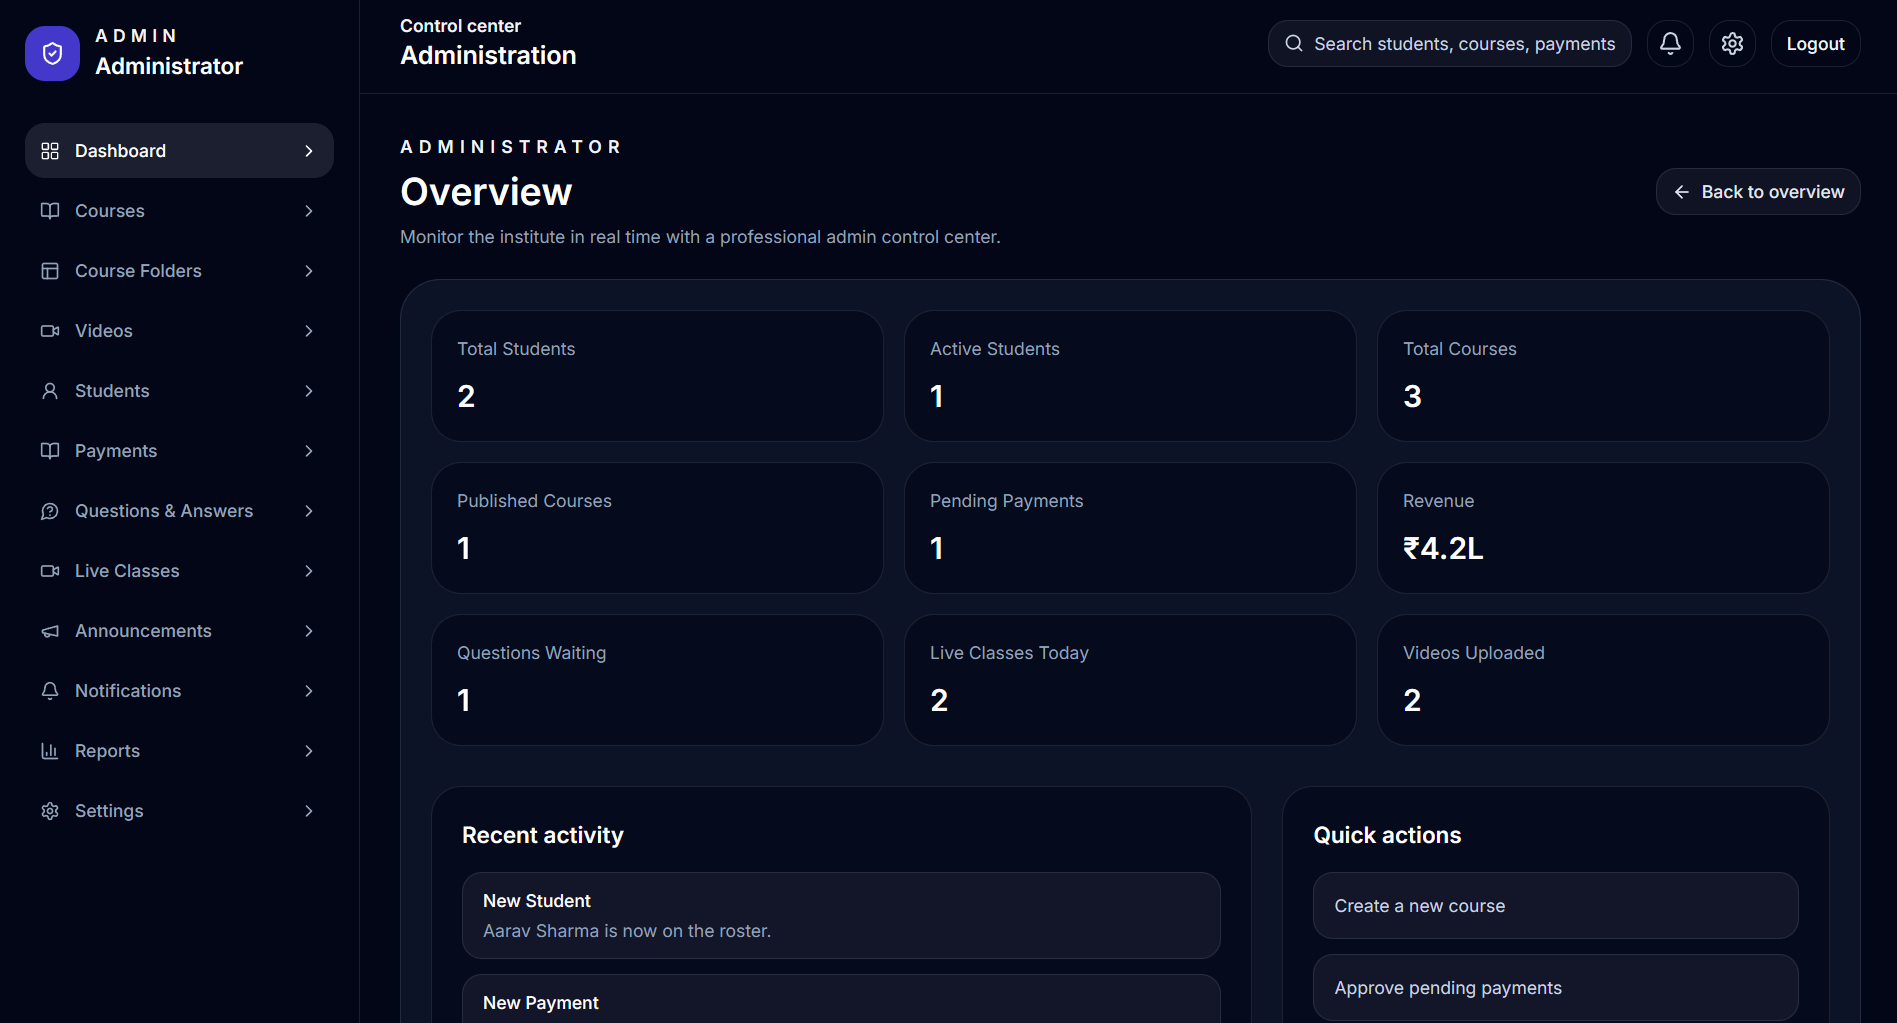Click the Dashboard grid icon in sidebar
The width and height of the screenshot is (1897, 1023).
click(x=50, y=151)
